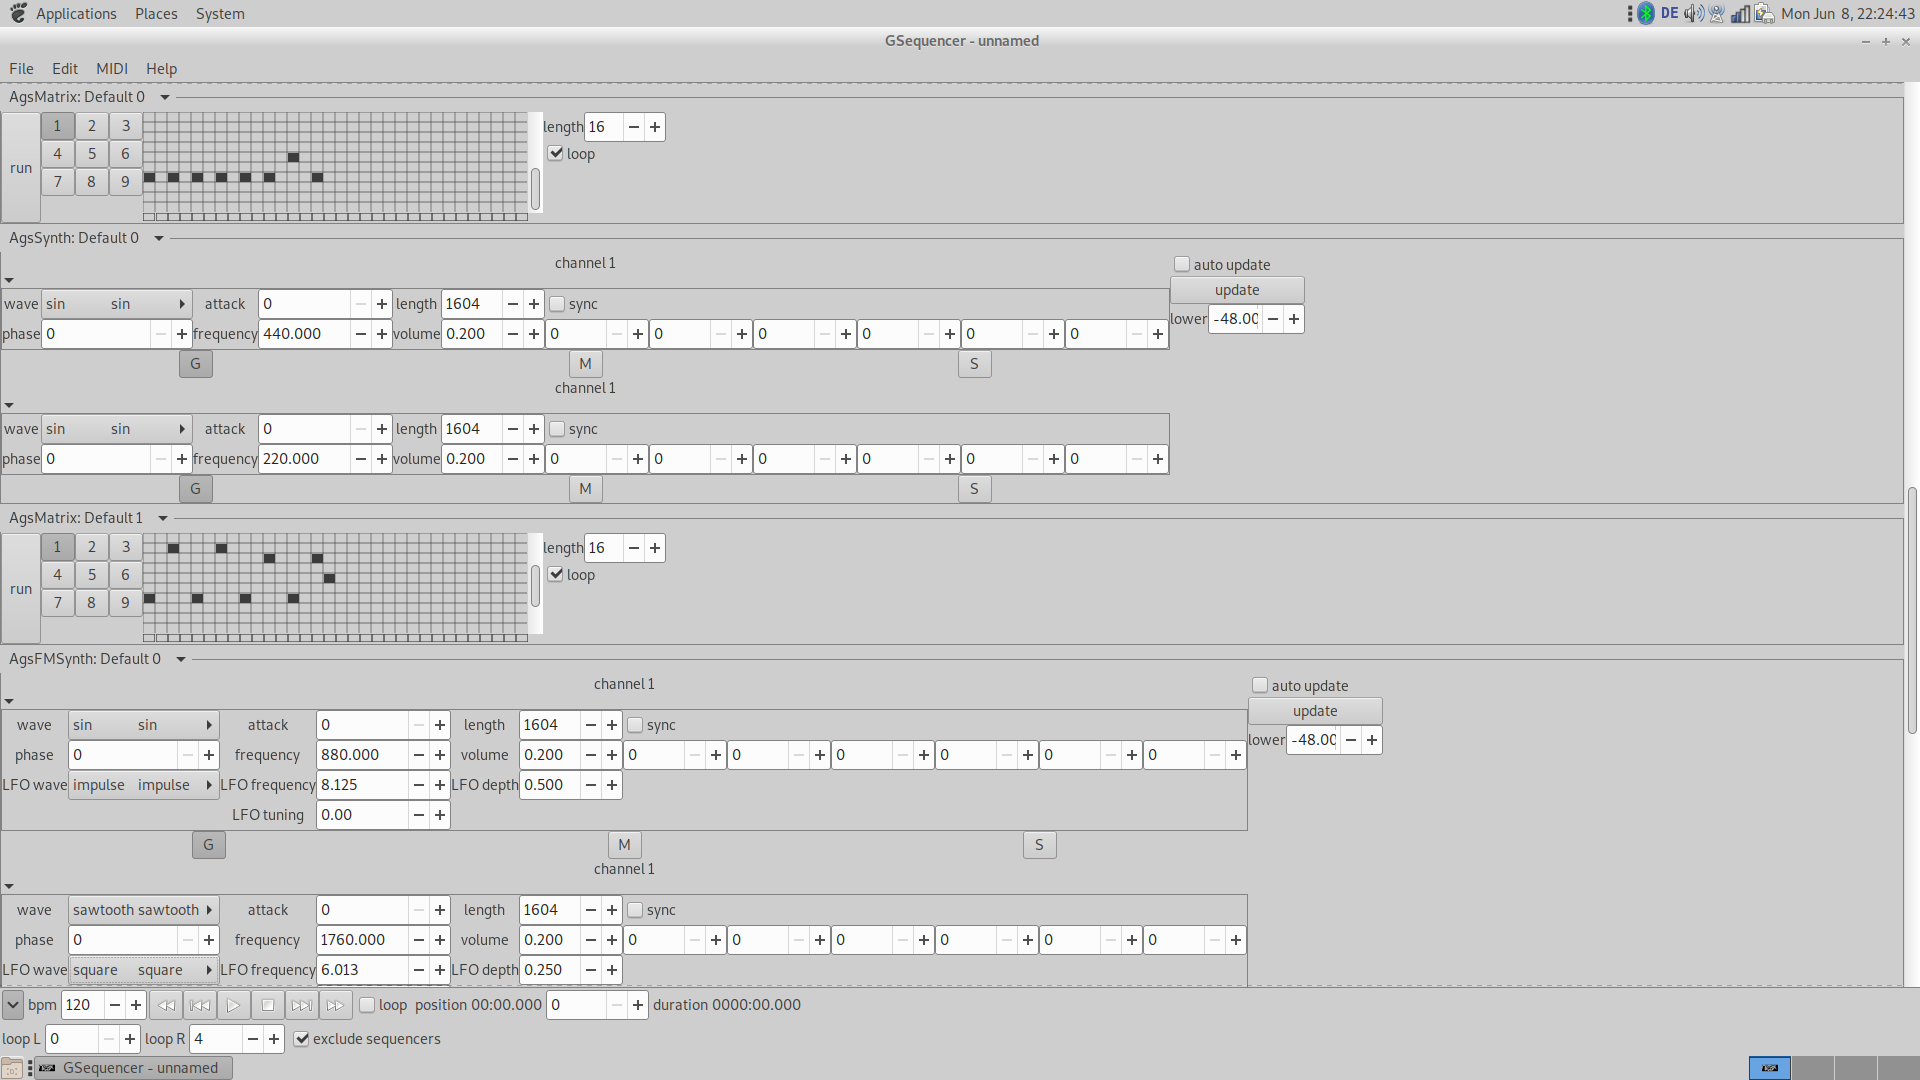The width and height of the screenshot is (1920, 1080).
Task: Click AgsFMSynth update button
Action: [1314, 711]
